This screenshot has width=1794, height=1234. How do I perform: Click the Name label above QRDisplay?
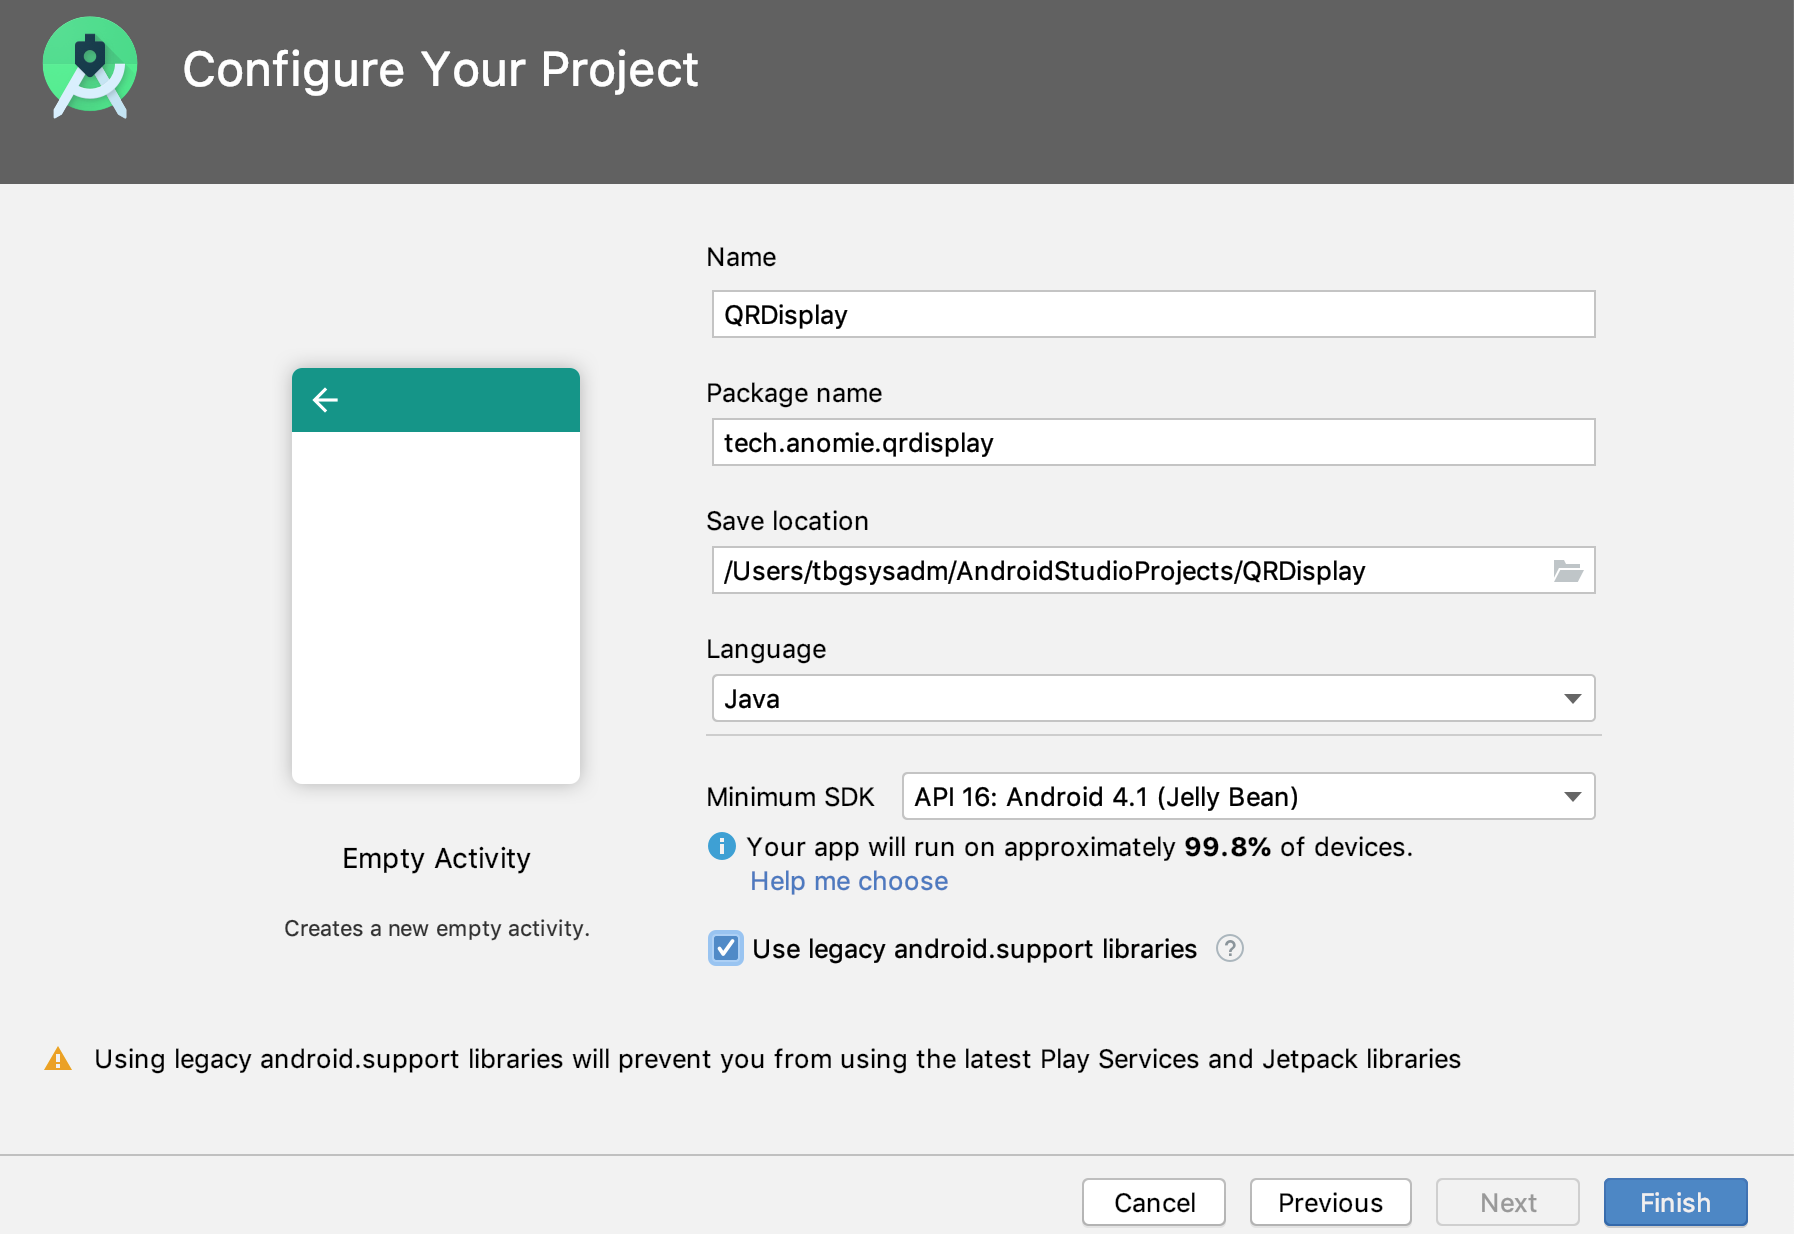point(741,257)
